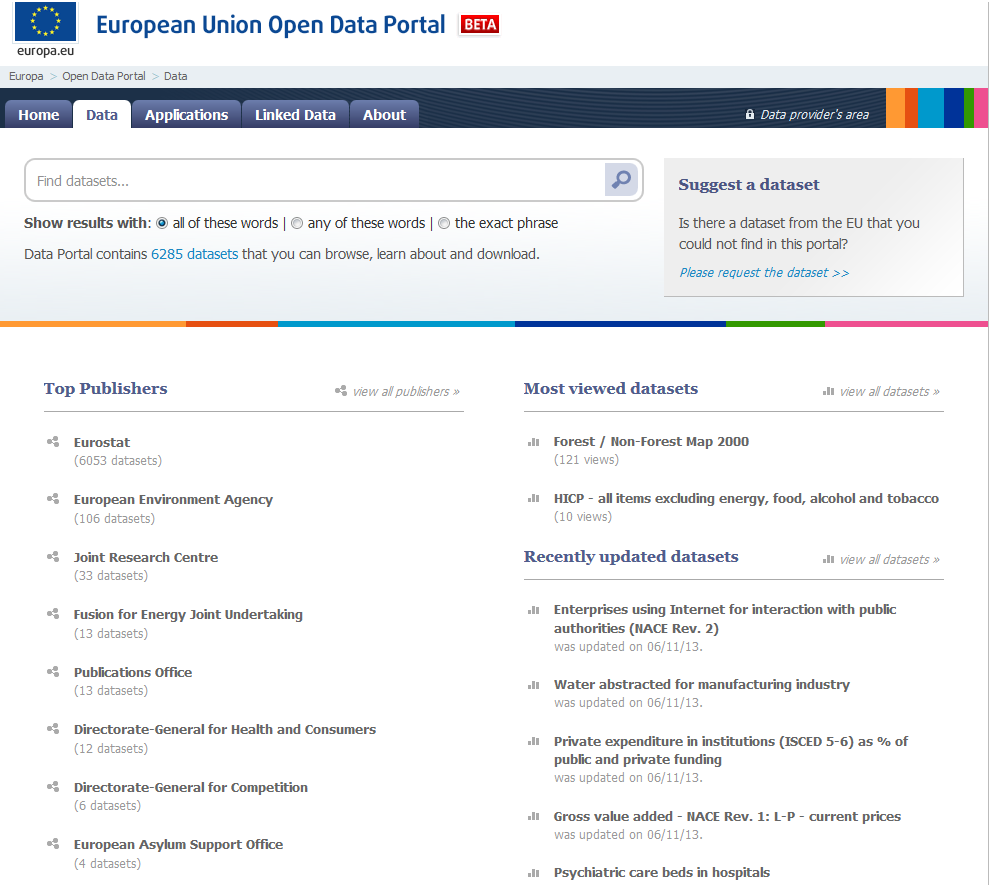The height and width of the screenshot is (887, 989).
Task: Open European Environment Agency publisher
Action: 173,500
